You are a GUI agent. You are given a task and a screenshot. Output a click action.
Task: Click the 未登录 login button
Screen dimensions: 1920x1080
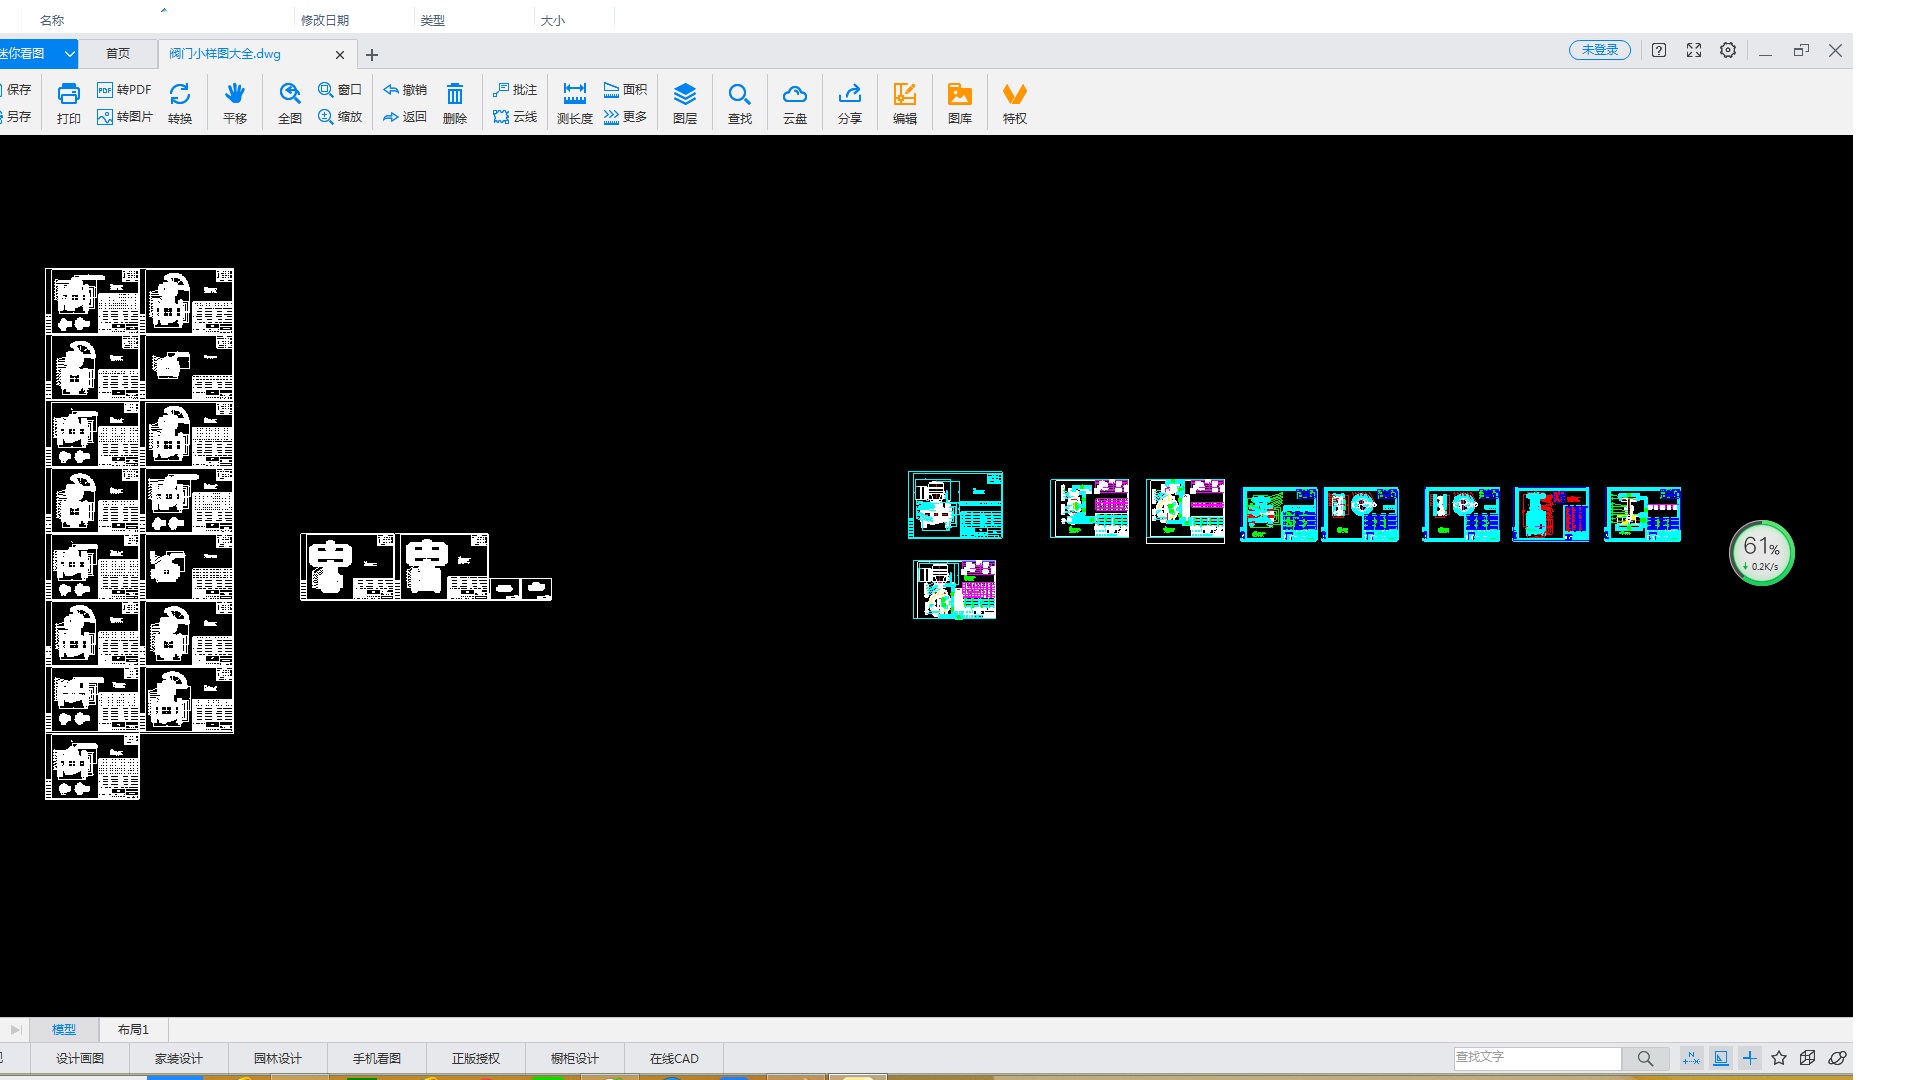click(1599, 50)
